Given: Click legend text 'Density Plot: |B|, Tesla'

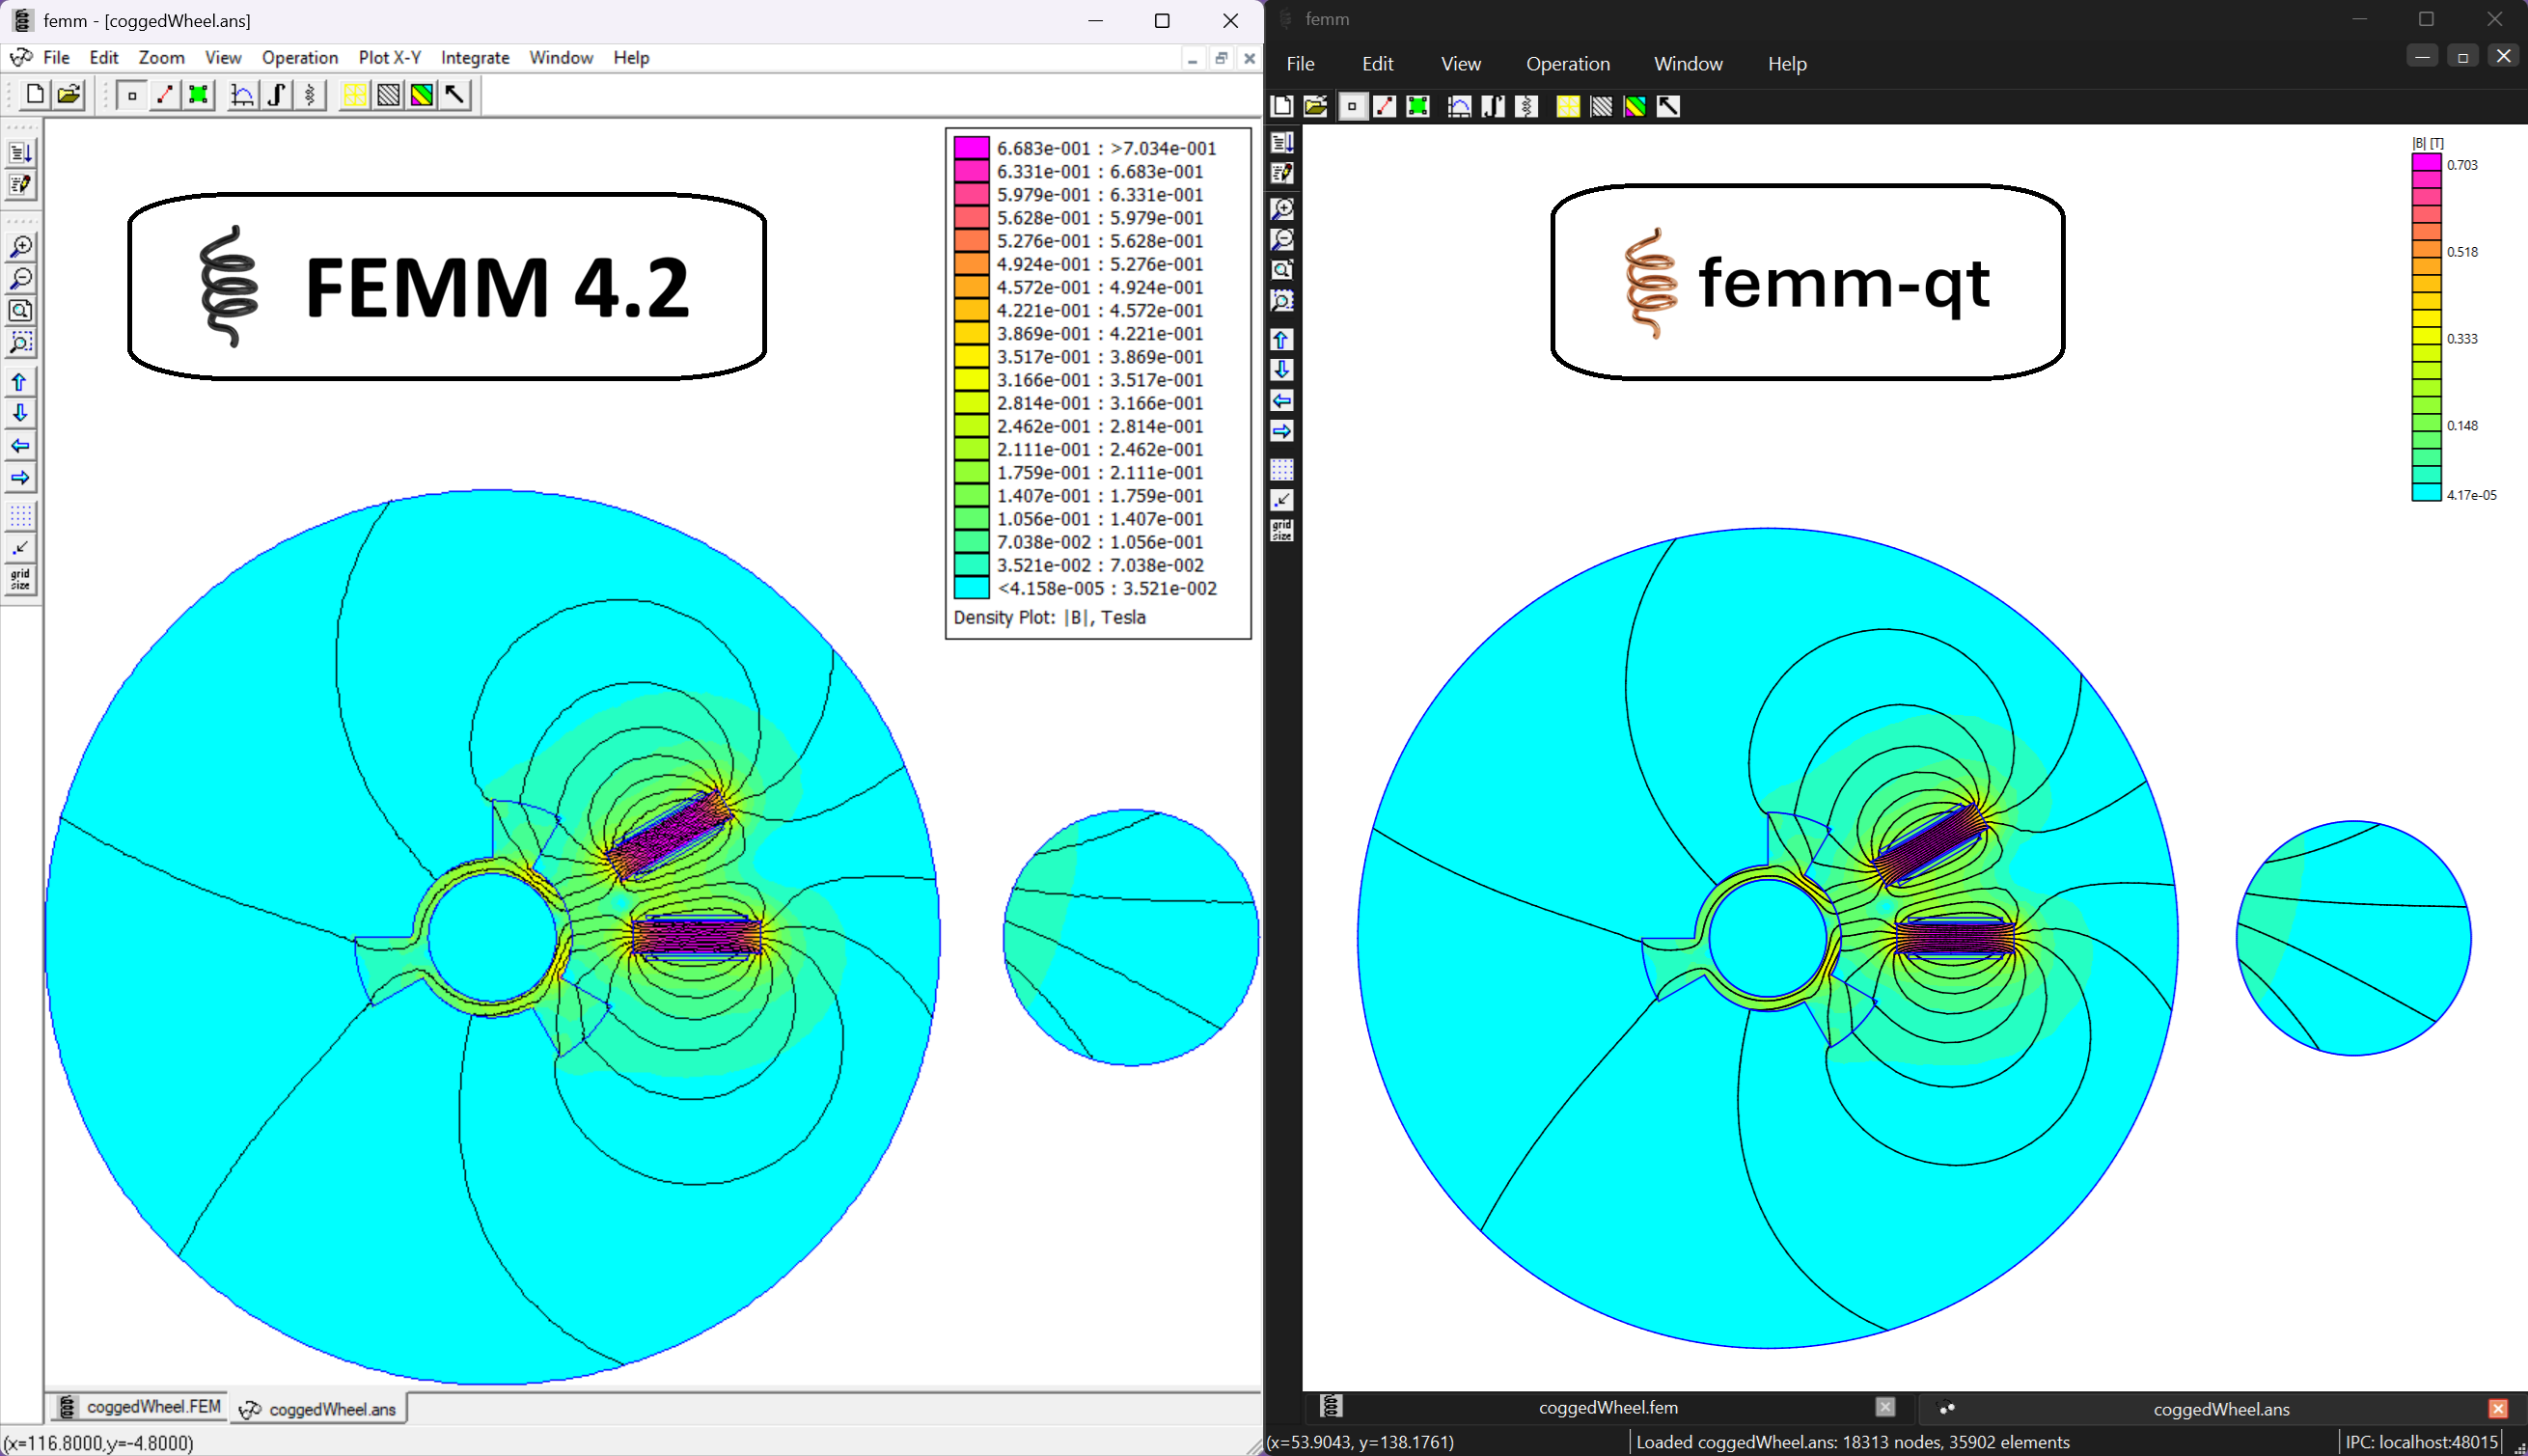Looking at the screenshot, I should click(1049, 618).
